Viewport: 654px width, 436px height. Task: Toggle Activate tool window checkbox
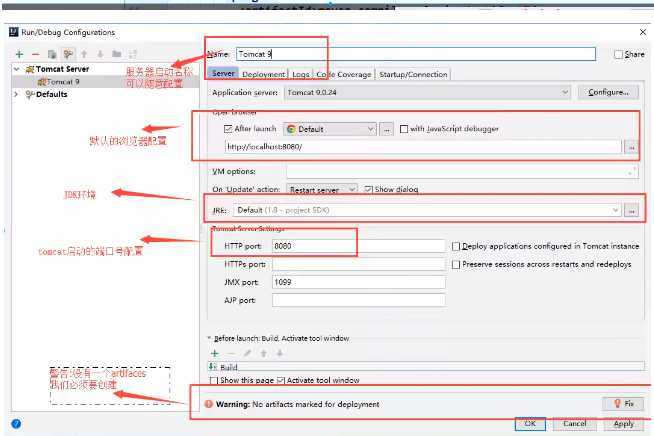281,381
